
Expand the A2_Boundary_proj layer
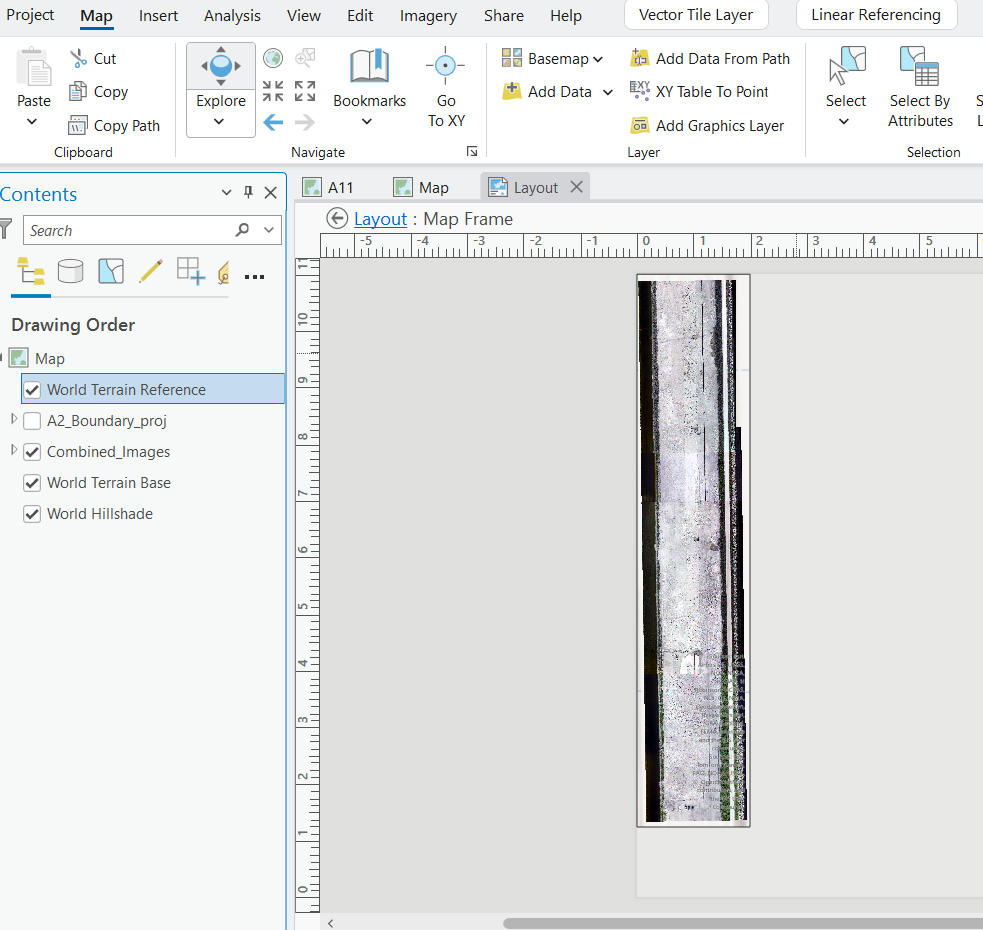[14, 419]
